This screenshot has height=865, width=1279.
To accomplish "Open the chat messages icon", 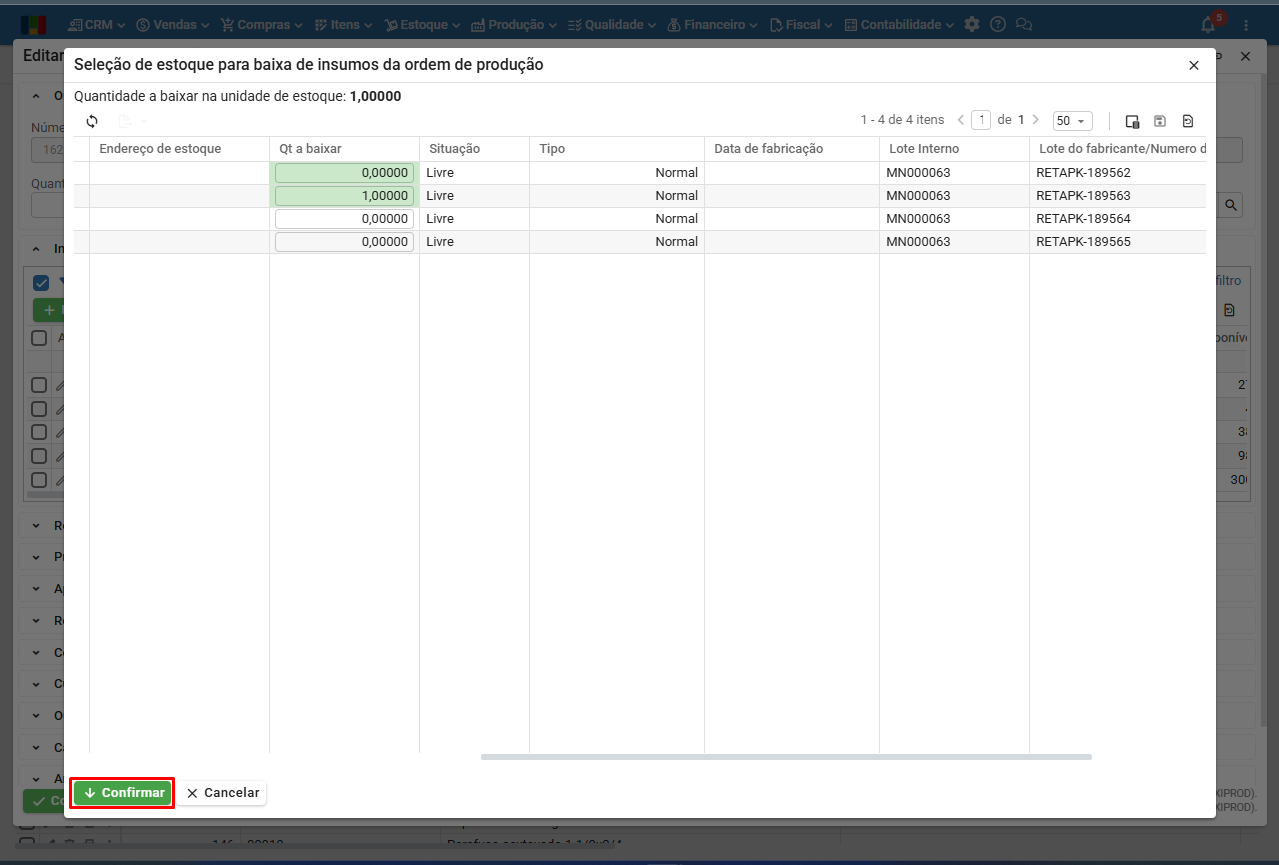I will coord(1023,25).
